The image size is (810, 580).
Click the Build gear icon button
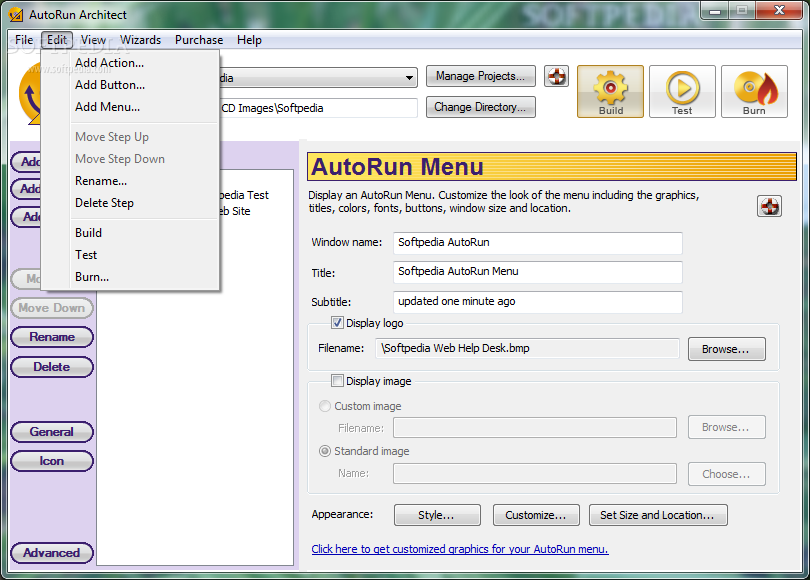click(x=610, y=91)
